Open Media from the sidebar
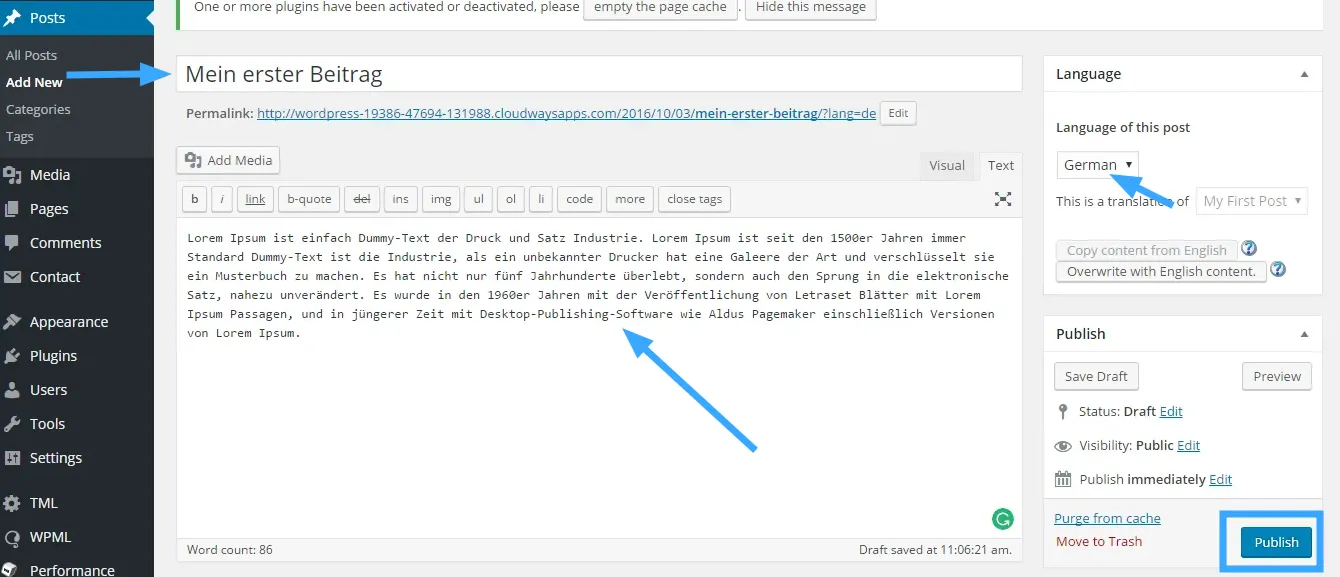Screen dimensions: 1340x577 point(49,175)
